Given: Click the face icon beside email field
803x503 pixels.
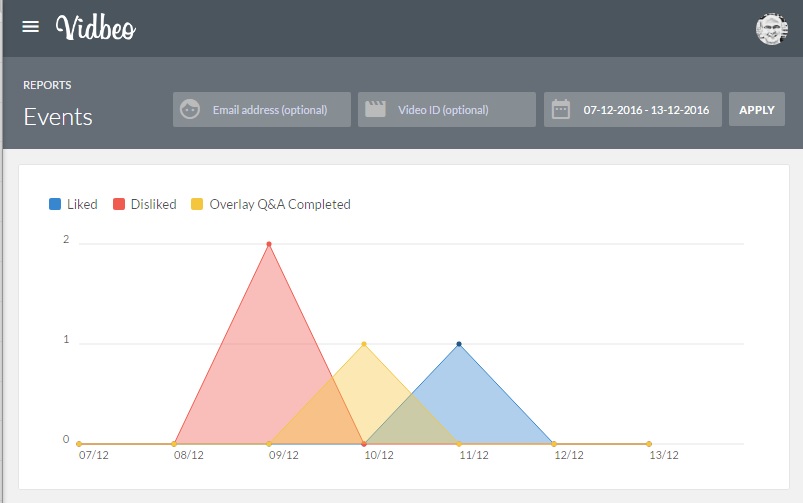Looking at the screenshot, I should (189, 110).
